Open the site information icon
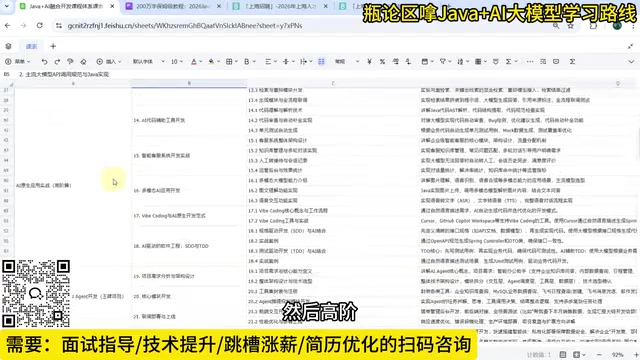This screenshot has height=360, width=640. [59, 25]
